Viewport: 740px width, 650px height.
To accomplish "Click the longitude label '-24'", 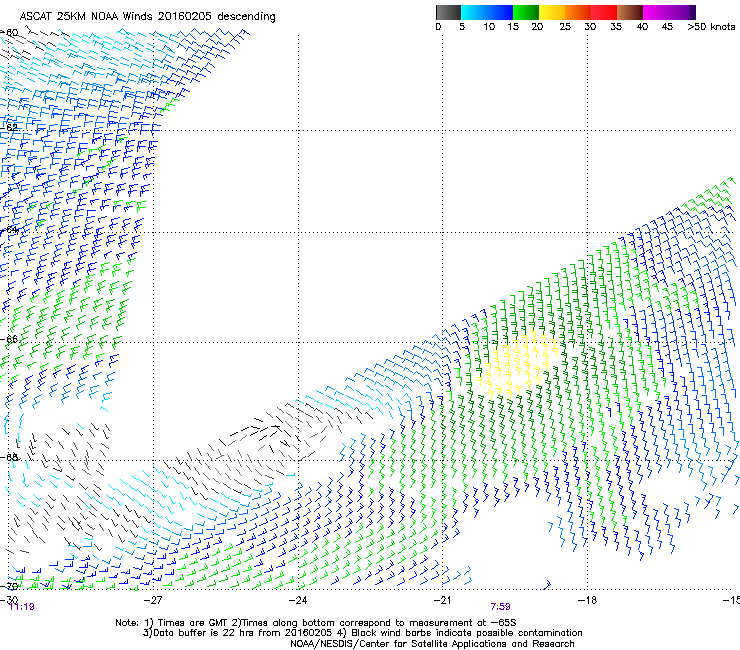I will [x=298, y=600].
